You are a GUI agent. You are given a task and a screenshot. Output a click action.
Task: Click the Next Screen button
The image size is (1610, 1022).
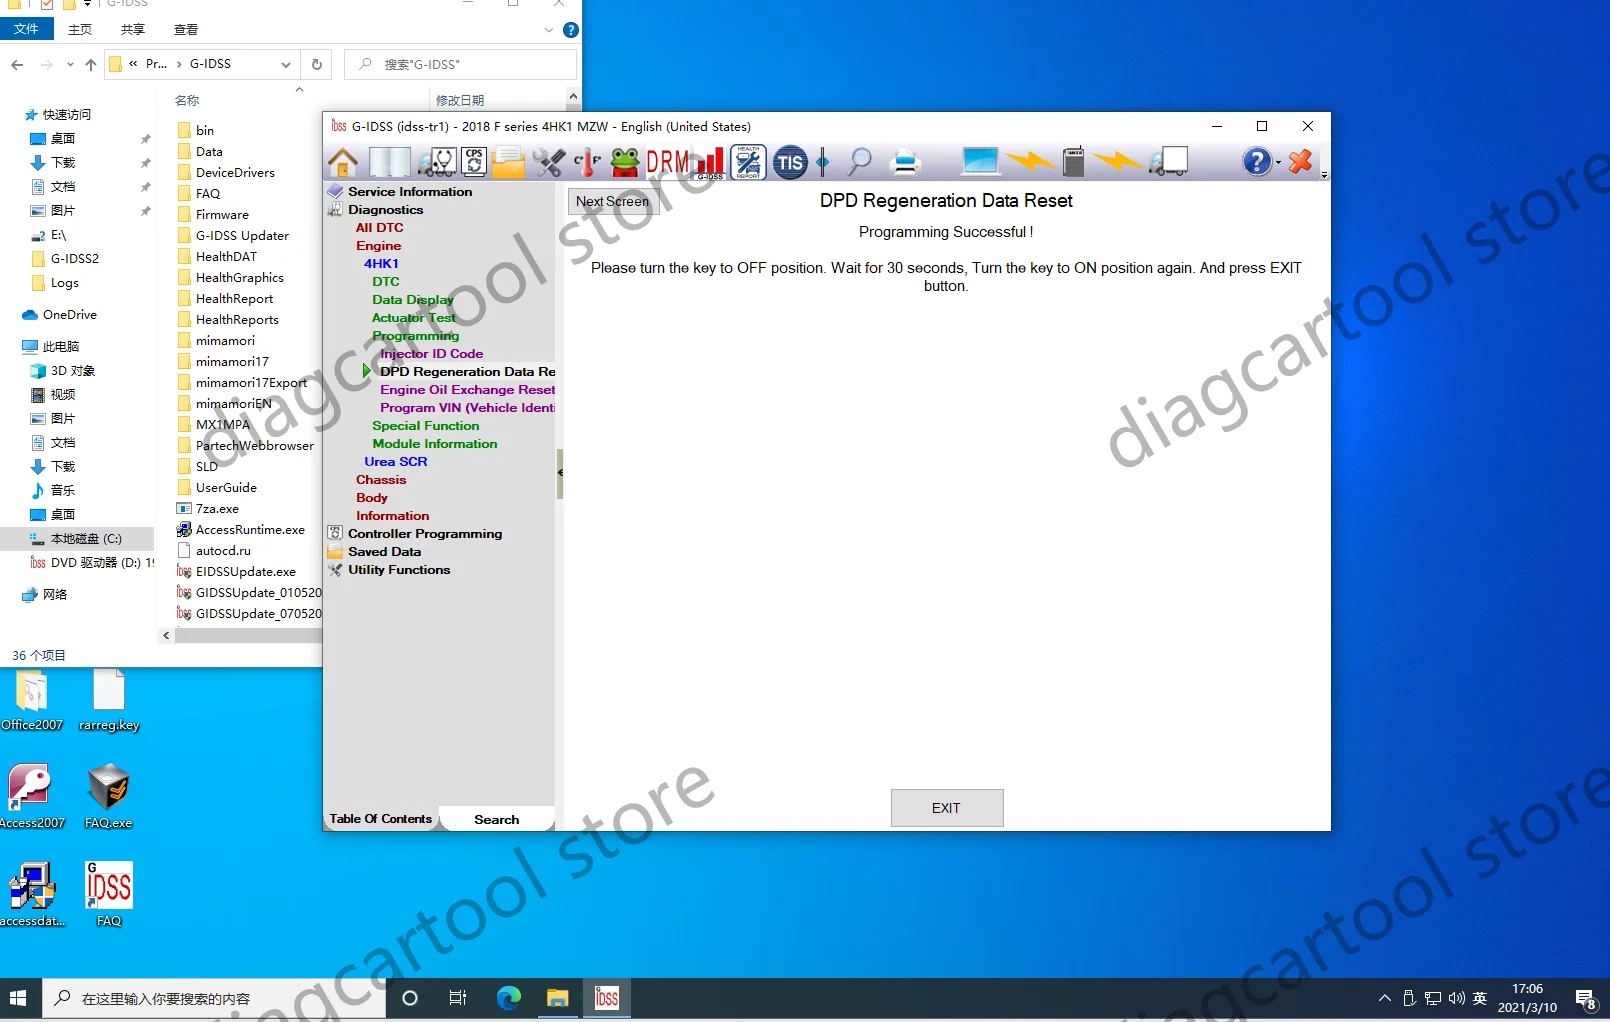(613, 201)
